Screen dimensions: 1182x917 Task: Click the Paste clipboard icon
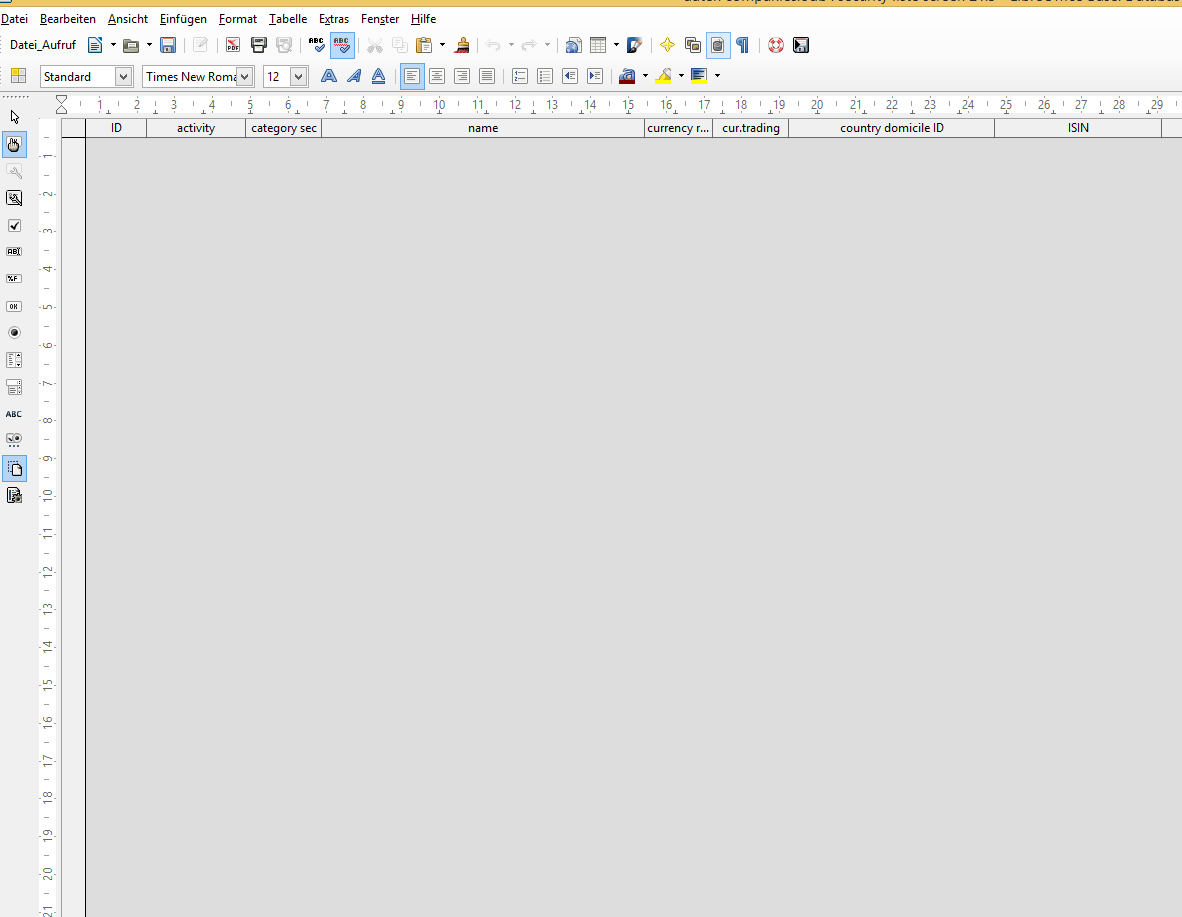[x=424, y=45]
